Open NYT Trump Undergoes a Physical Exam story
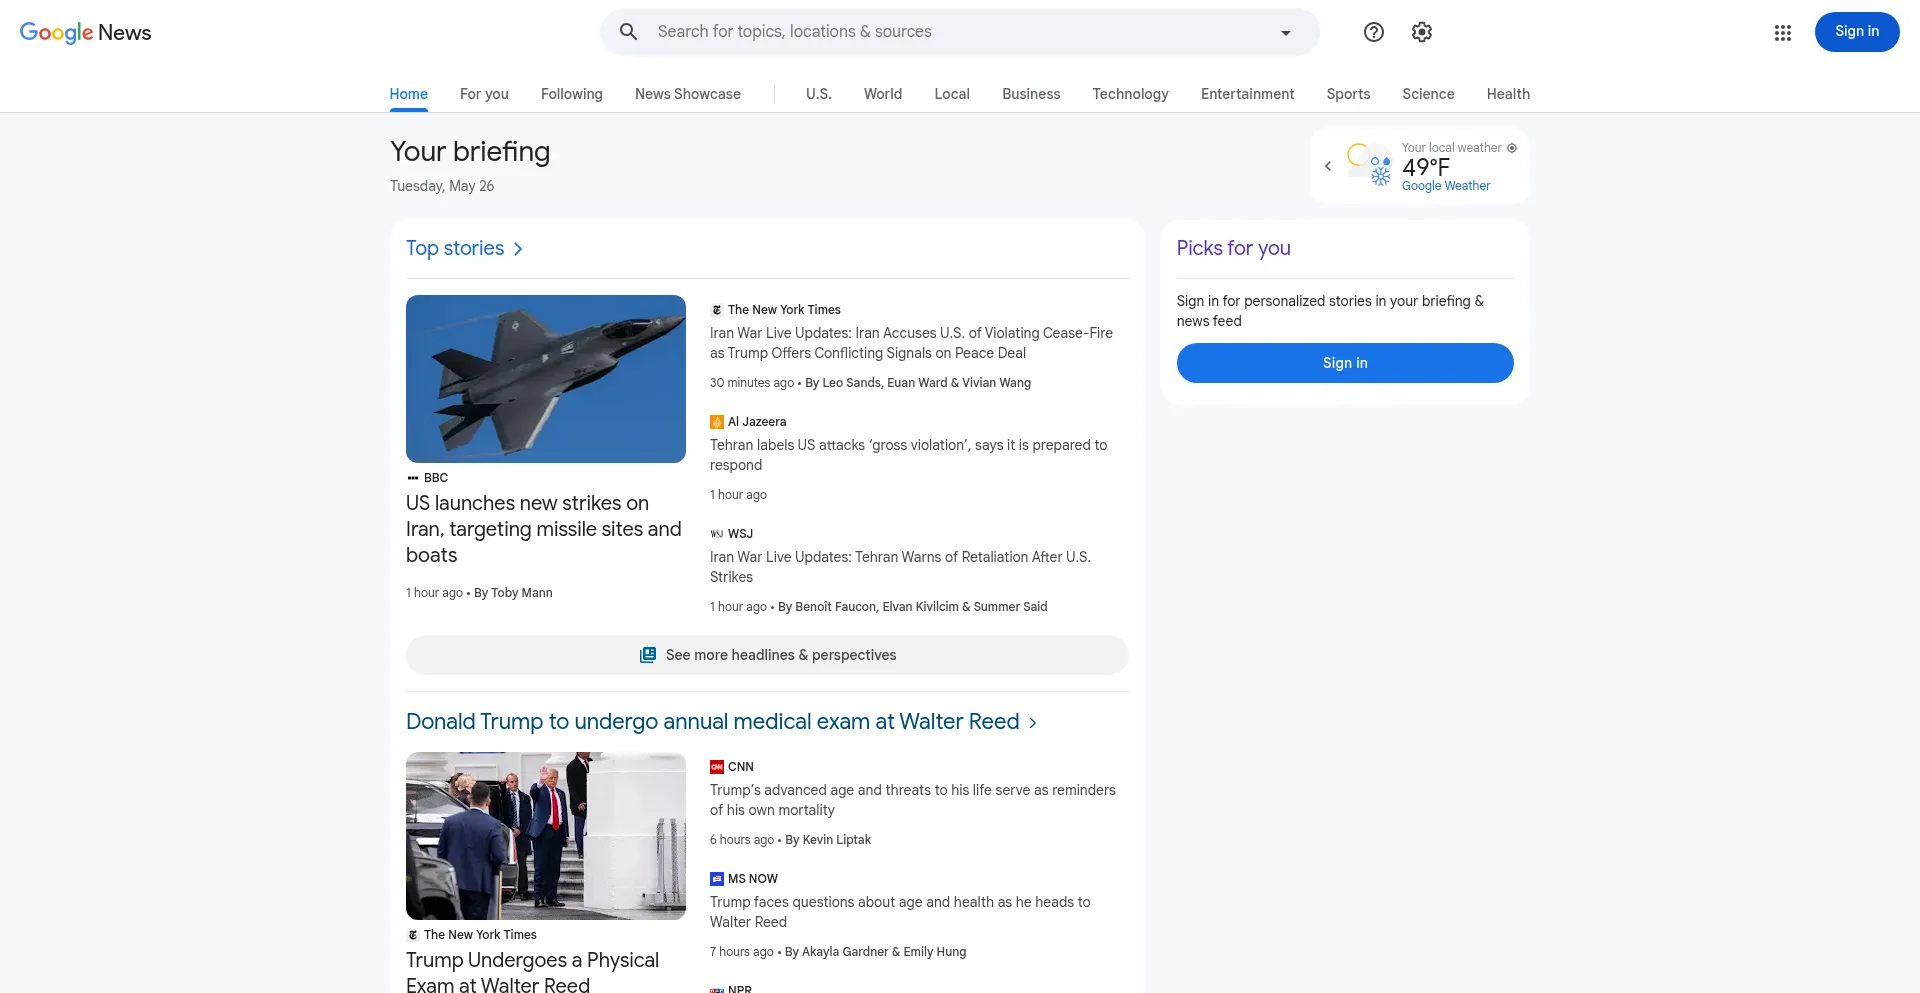The width and height of the screenshot is (1920, 993). pyautogui.click(x=532, y=972)
